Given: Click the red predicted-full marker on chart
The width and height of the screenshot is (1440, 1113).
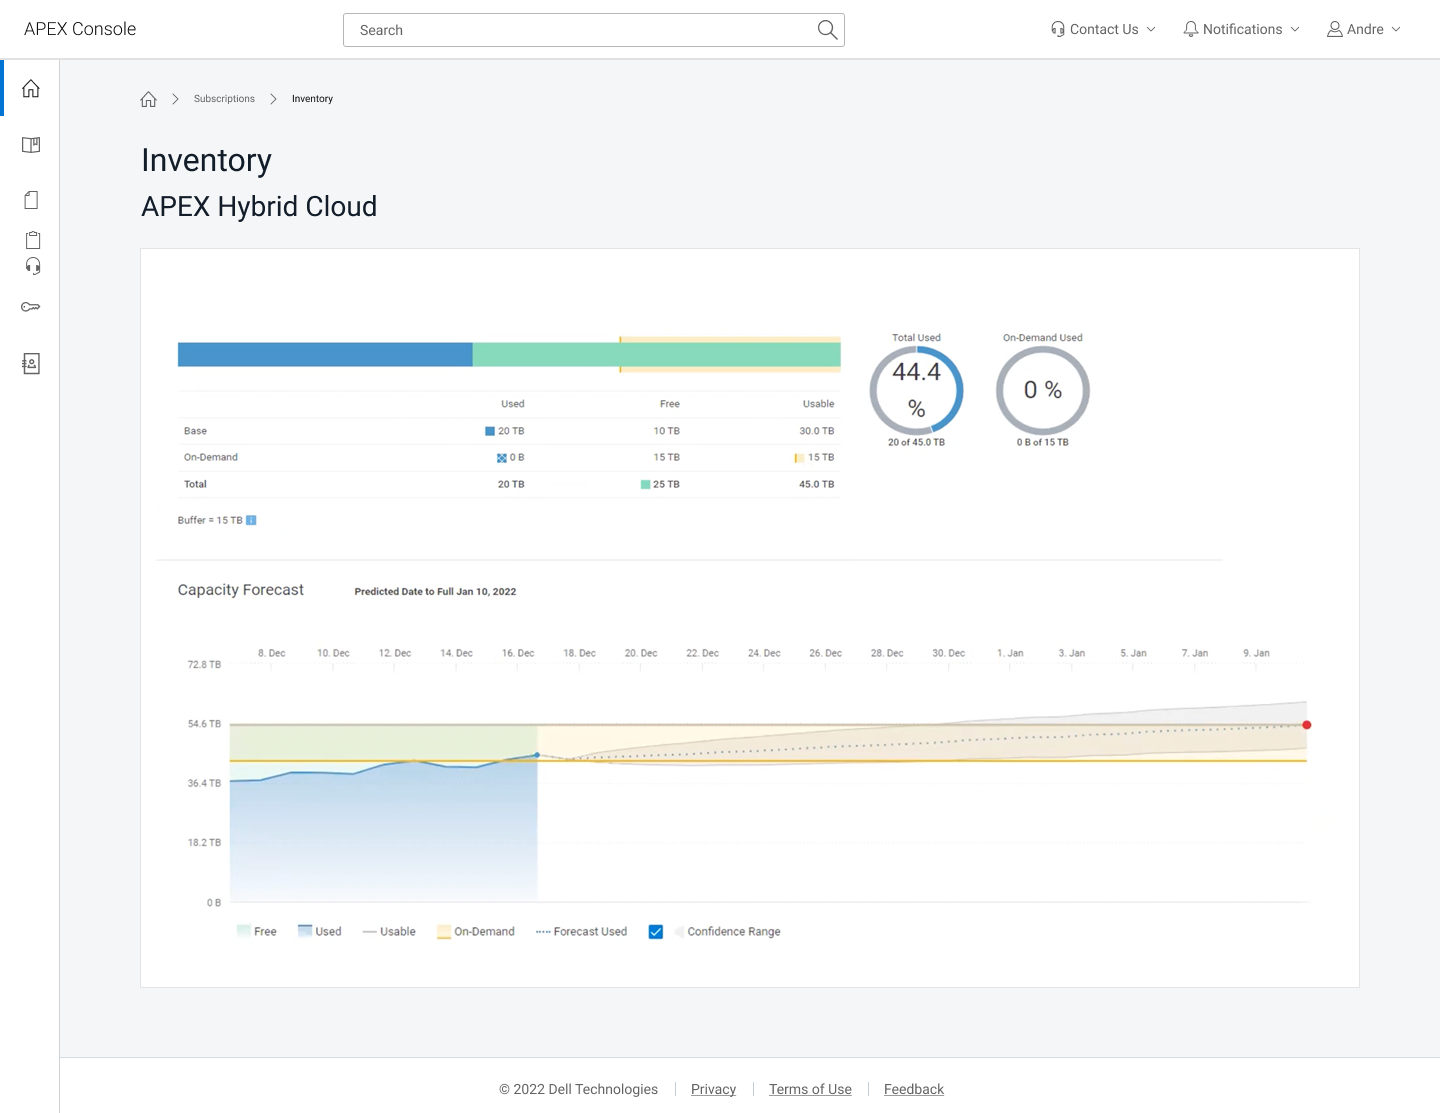Looking at the screenshot, I should pyautogui.click(x=1307, y=725).
